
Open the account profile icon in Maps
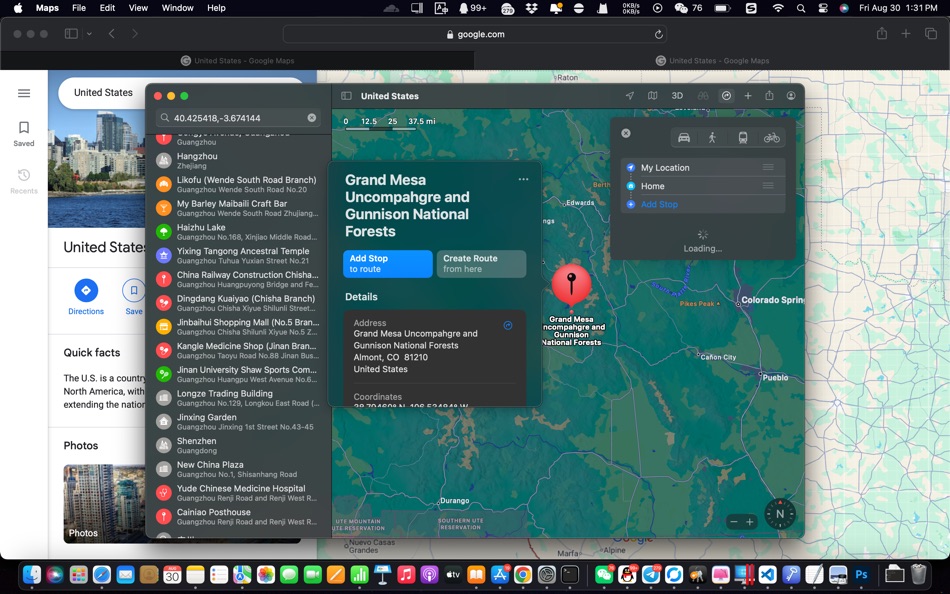791,96
